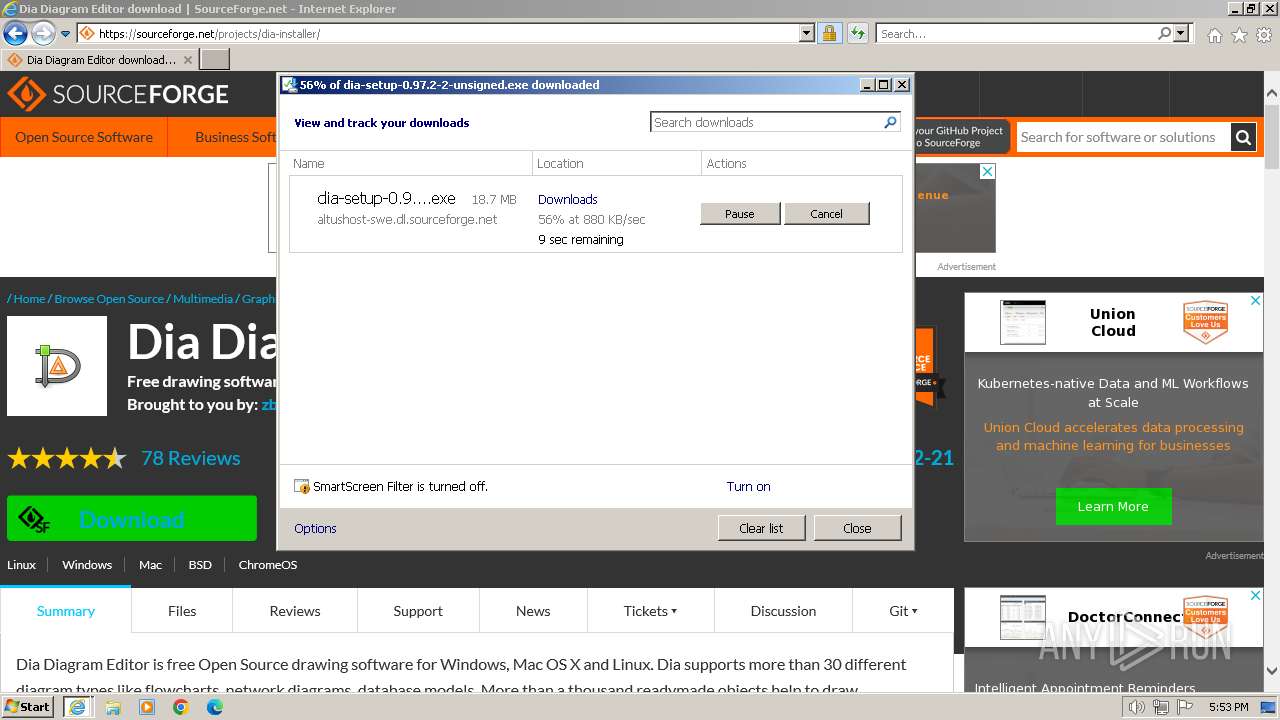The height and width of the screenshot is (720, 1280).
Task: Expand the Tickets dropdown tab
Action: 651,610
